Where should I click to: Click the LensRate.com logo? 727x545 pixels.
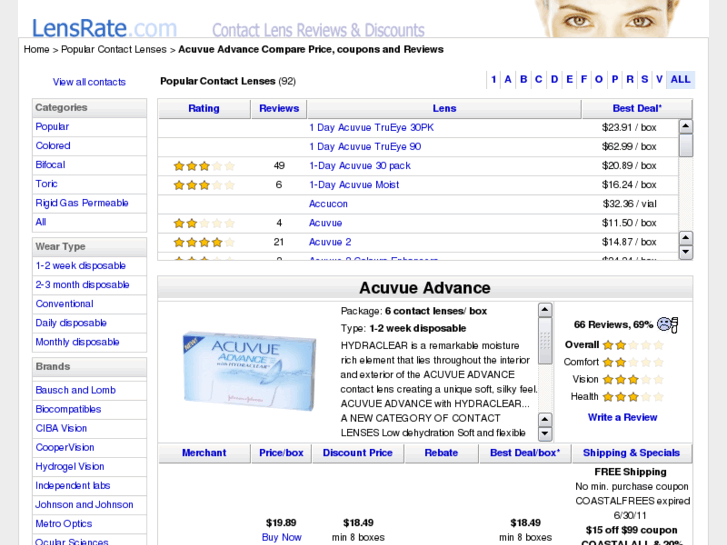pyautogui.click(x=104, y=28)
